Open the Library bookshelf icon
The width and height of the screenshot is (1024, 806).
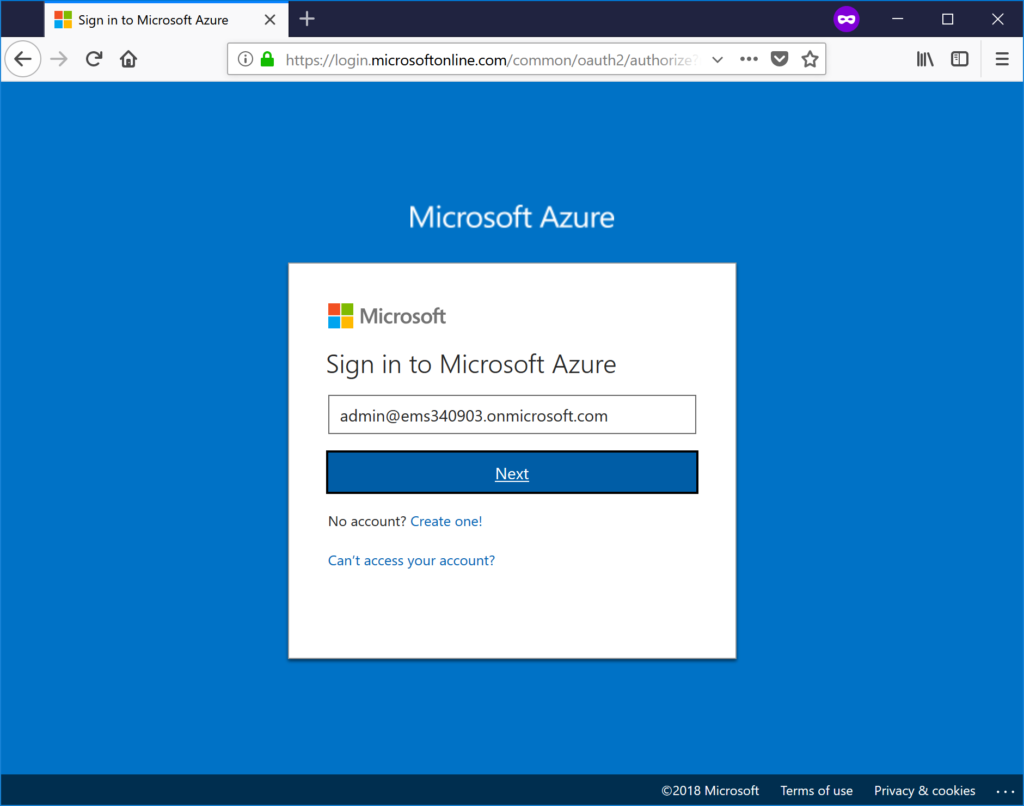pyautogui.click(x=925, y=59)
